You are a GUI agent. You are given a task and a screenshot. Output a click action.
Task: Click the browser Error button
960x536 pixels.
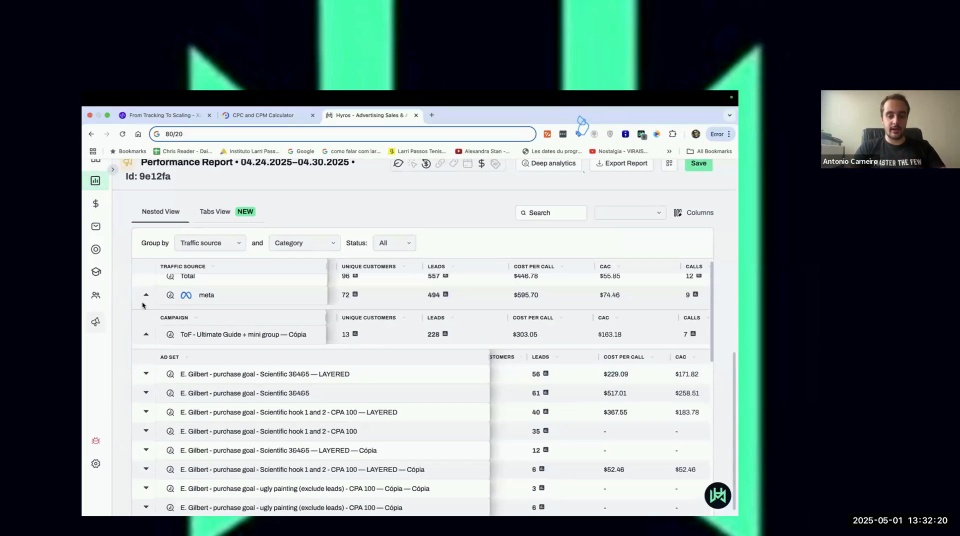point(720,134)
